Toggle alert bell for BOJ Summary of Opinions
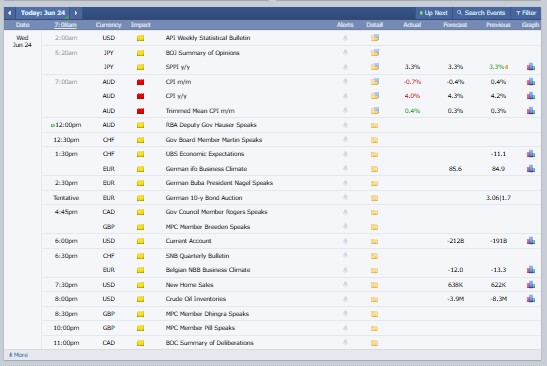The image size is (547, 366). pos(345,52)
